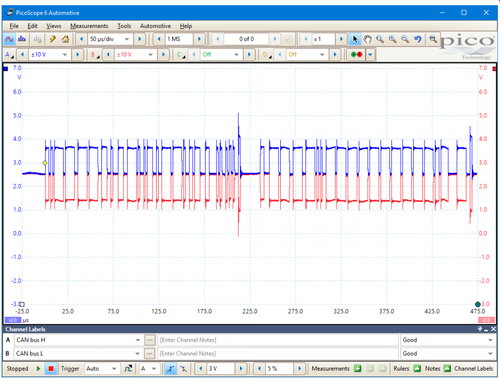Select the zoom in magnifier tool

[393, 39]
